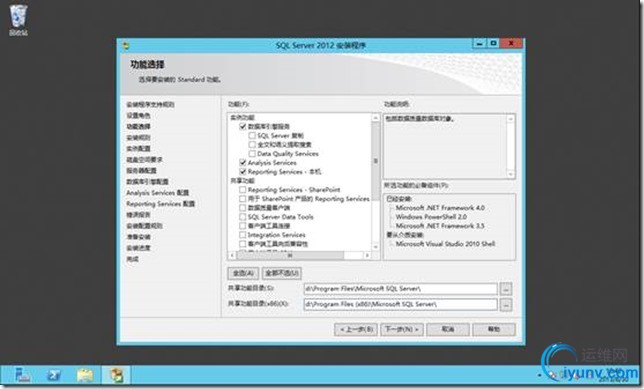The height and width of the screenshot is (389, 644).
Task: Click the 实例功能 group header in feature list
Action: tap(242, 117)
